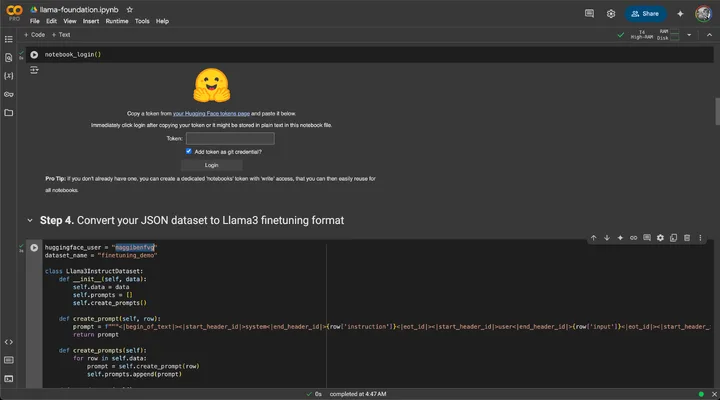Click the Gemini sparkle icon in cell toolbar
720x400 pixels.
tap(620, 238)
